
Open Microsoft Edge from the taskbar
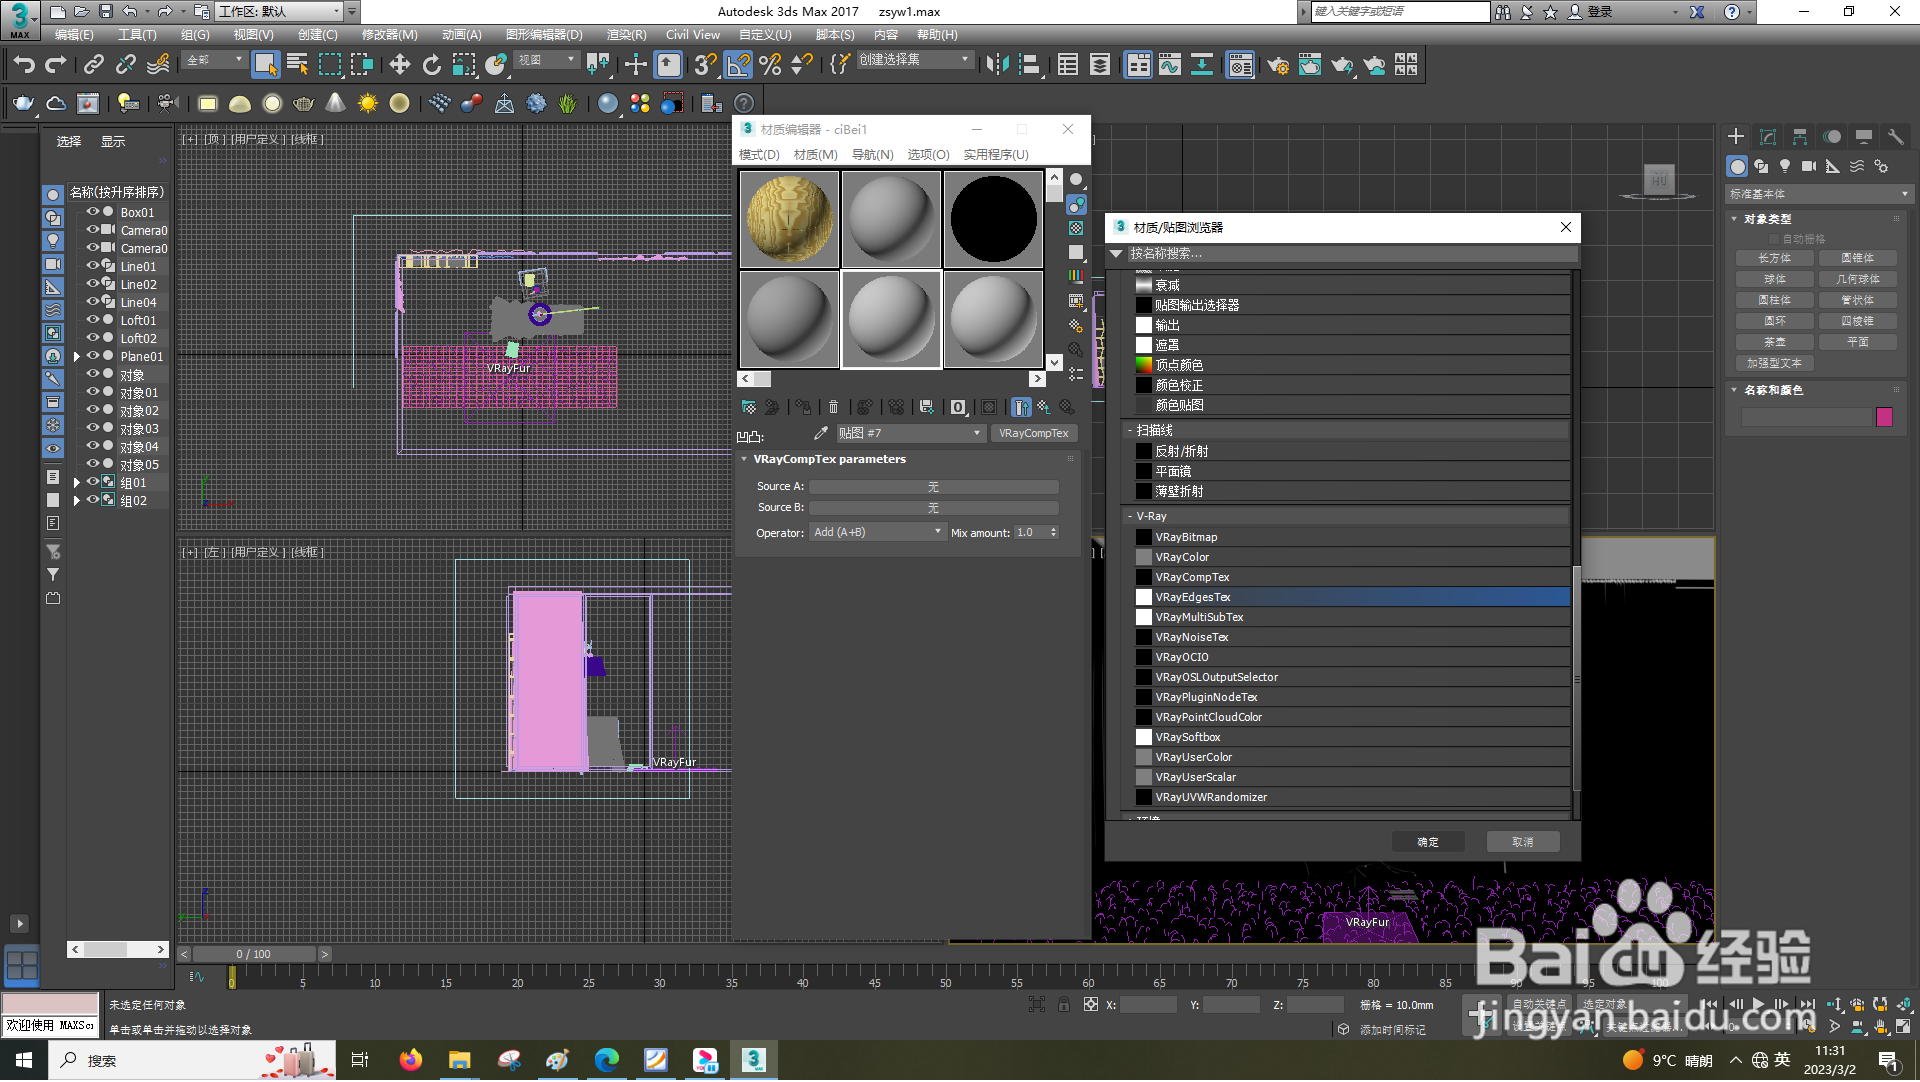coord(606,1060)
